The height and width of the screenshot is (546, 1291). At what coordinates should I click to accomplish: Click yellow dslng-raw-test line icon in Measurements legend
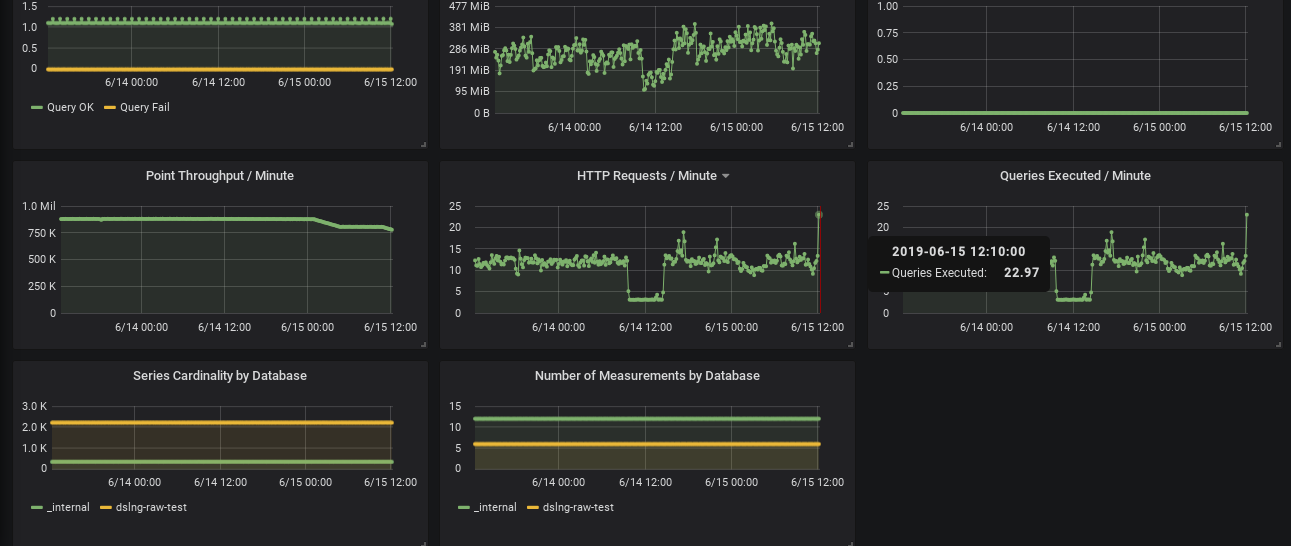(532, 507)
